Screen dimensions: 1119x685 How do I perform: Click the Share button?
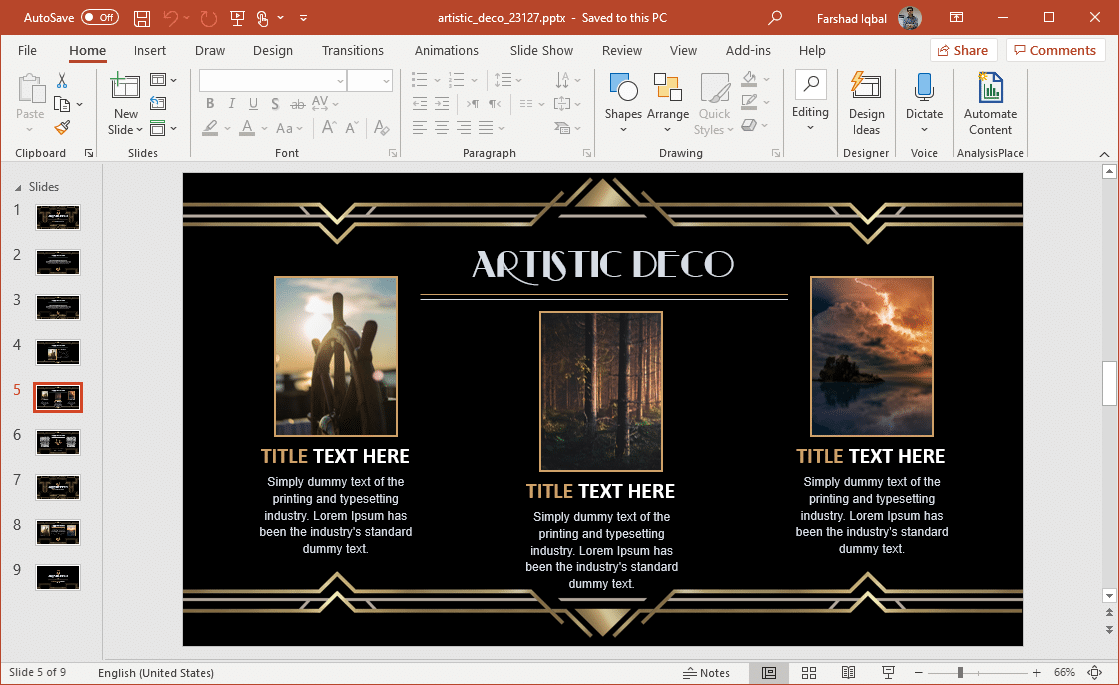(x=963, y=51)
